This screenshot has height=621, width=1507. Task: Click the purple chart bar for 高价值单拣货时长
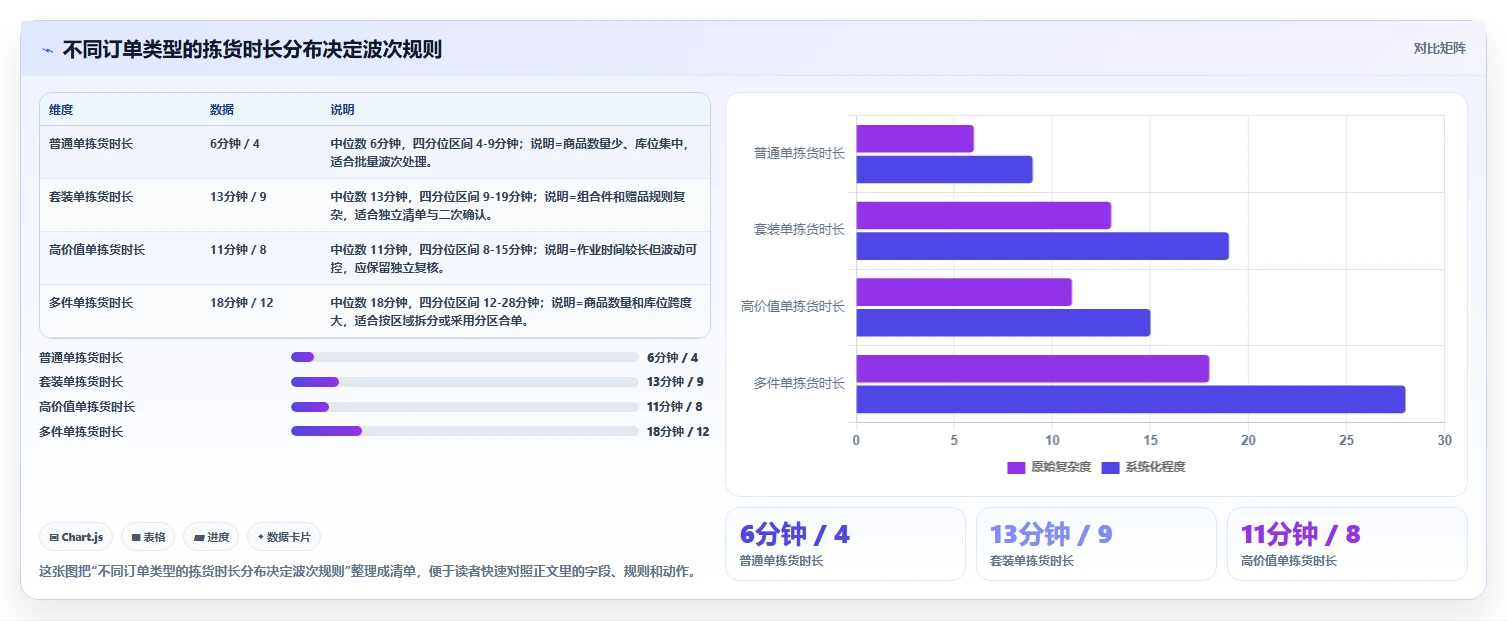pyautogui.click(x=964, y=292)
